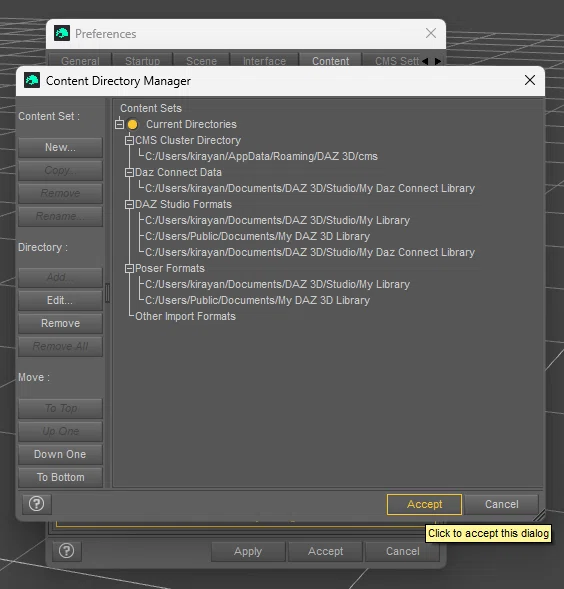
Task: Click Edit... directory button
Action: pos(60,300)
